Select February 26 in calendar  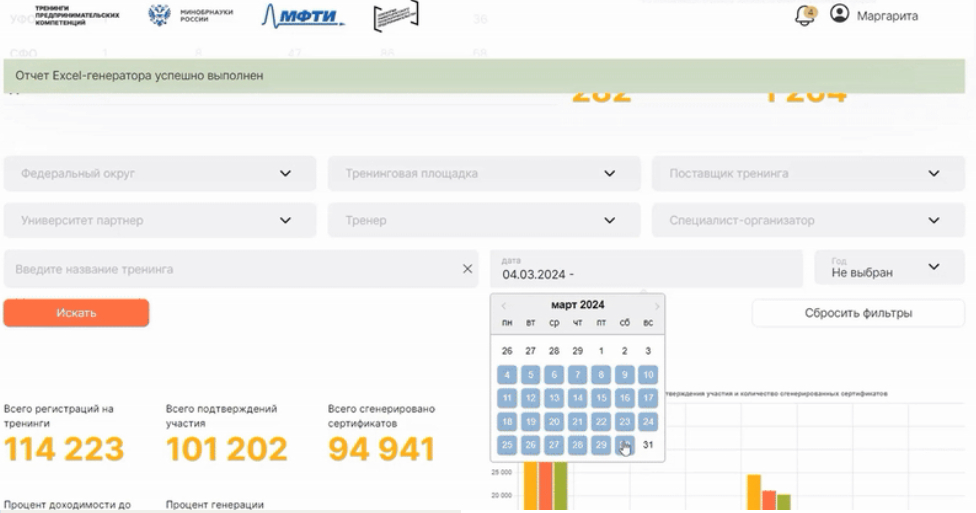(507, 351)
